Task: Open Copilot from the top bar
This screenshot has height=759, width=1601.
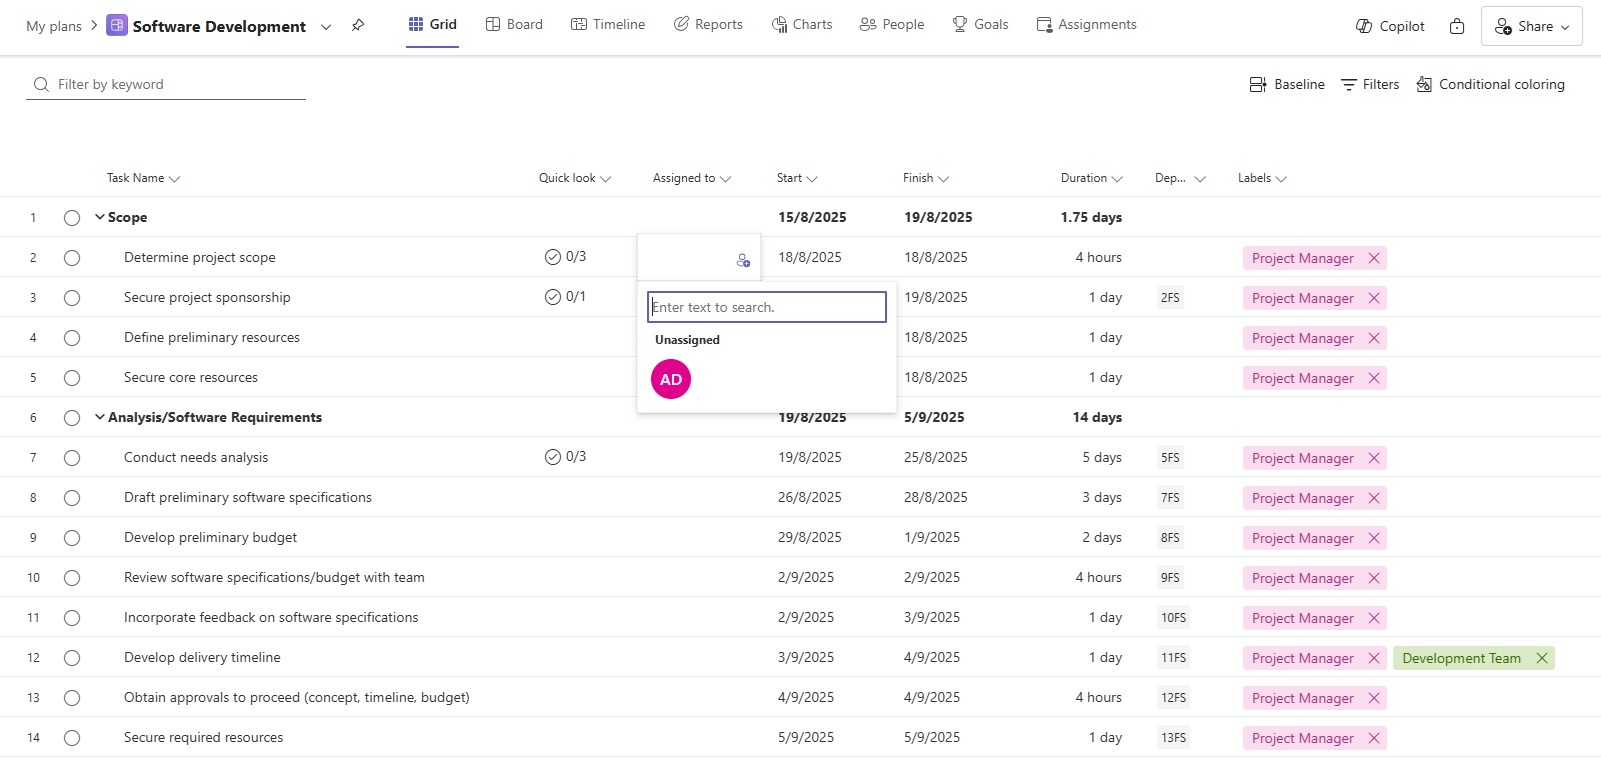Action: pyautogui.click(x=1390, y=26)
